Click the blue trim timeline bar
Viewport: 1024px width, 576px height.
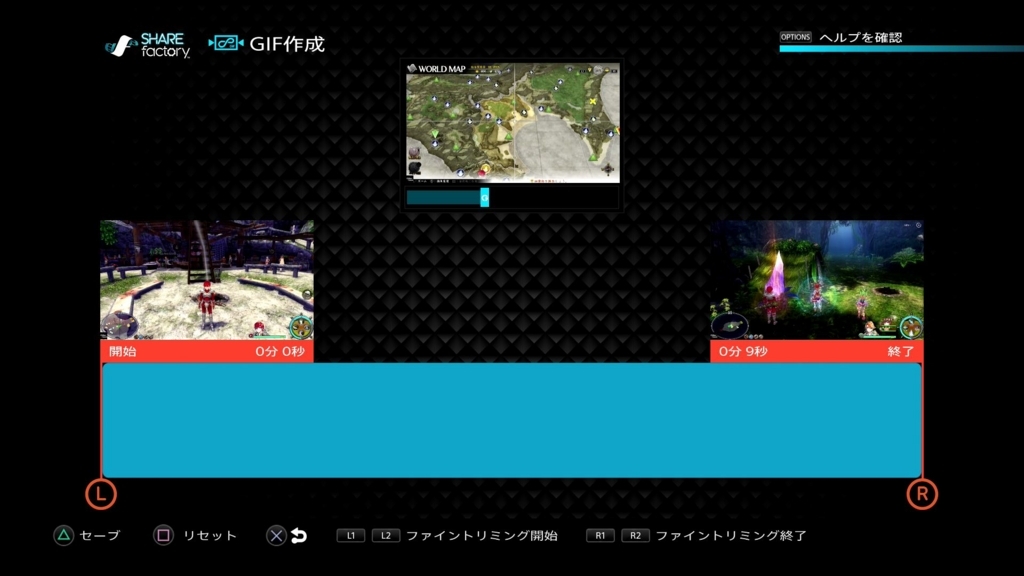click(512, 420)
